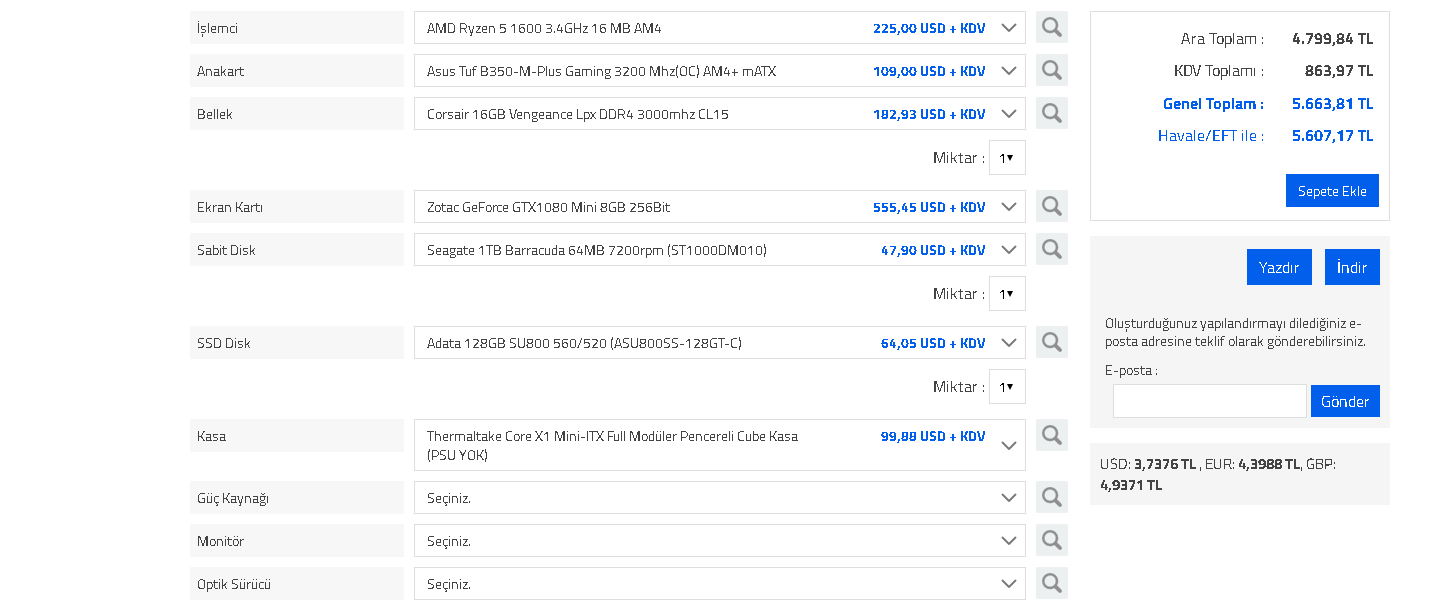Click the Sabit Disk search magnifier

point(1051,250)
